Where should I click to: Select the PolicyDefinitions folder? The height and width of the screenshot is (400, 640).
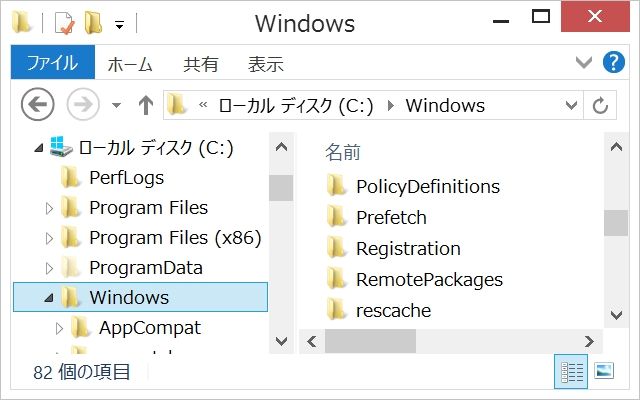(x=428, y=187)
